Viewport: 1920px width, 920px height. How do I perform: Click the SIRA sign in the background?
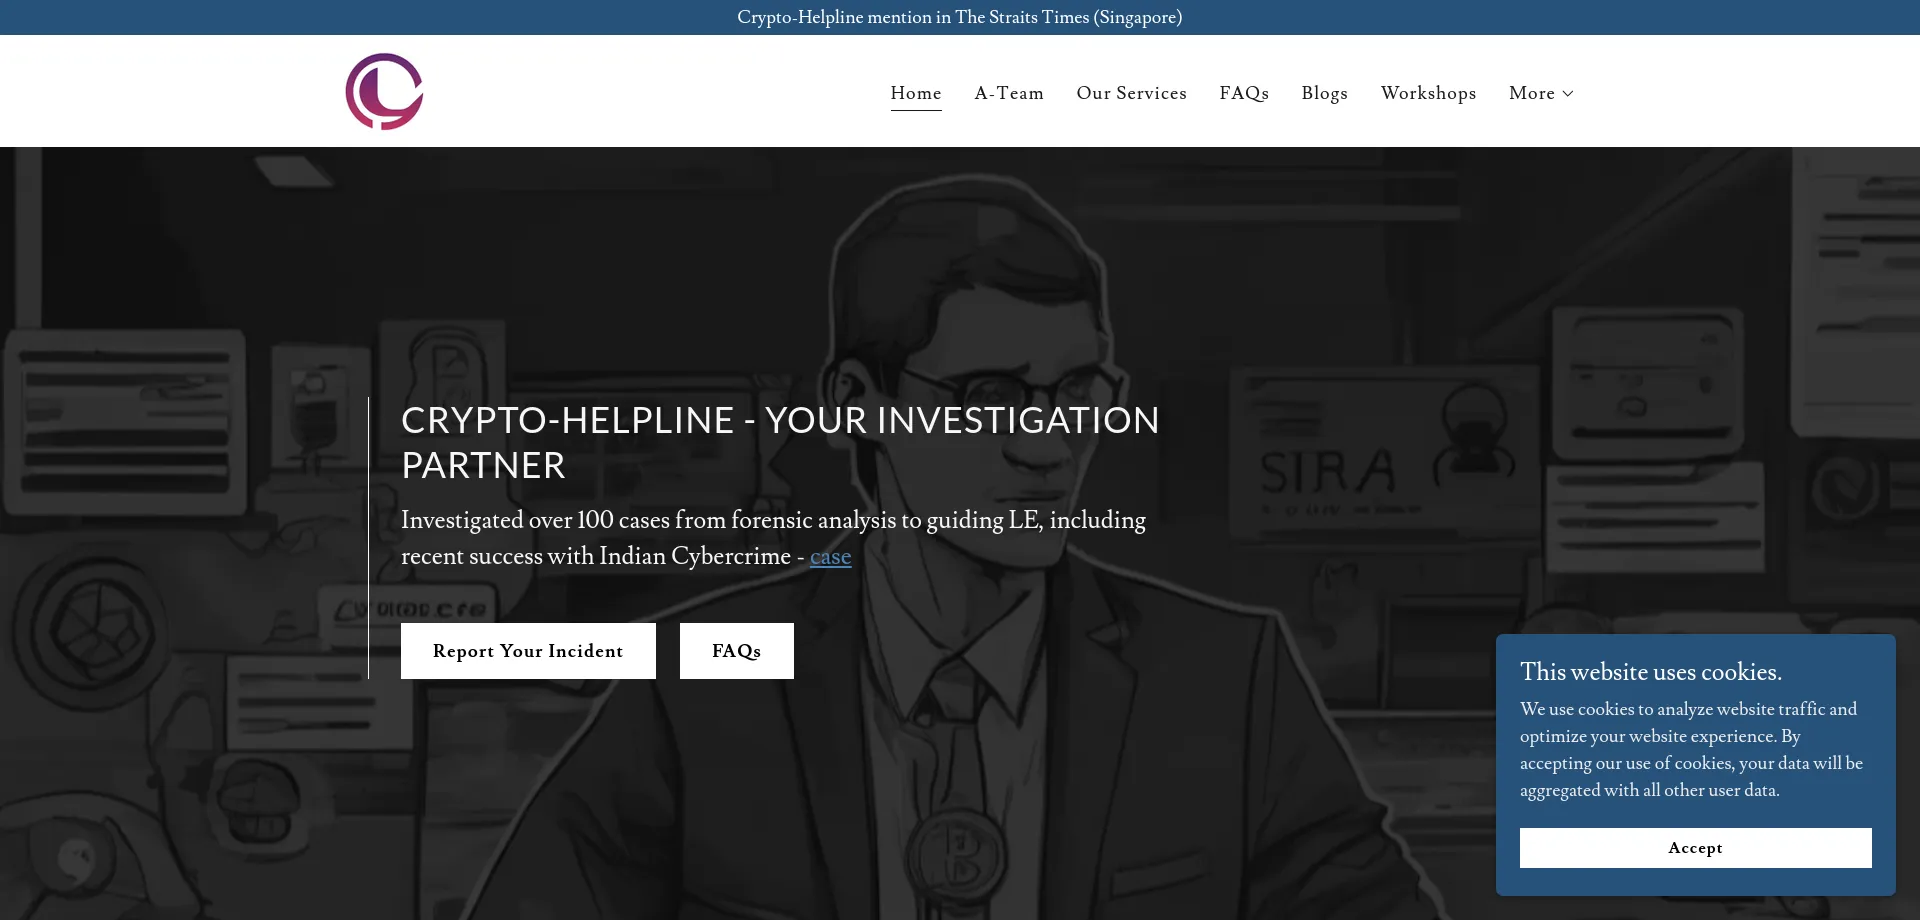point(1327,472)
